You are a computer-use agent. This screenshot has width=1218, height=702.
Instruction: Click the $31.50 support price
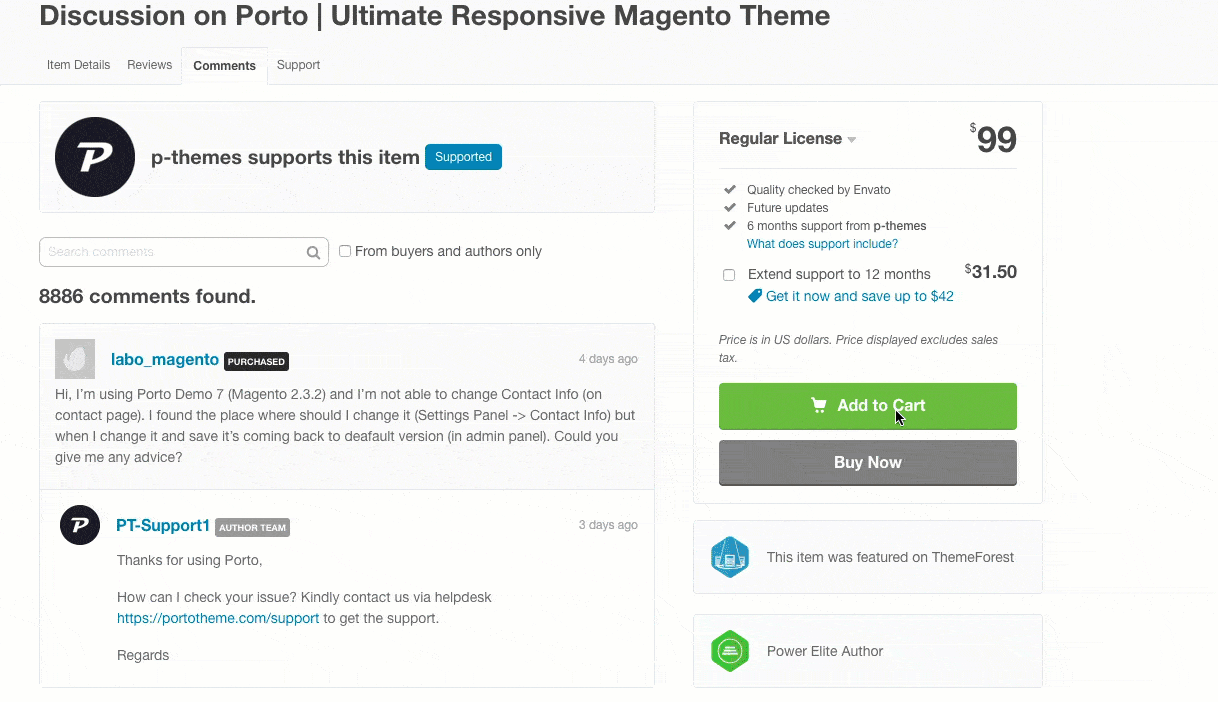[991, 272]
